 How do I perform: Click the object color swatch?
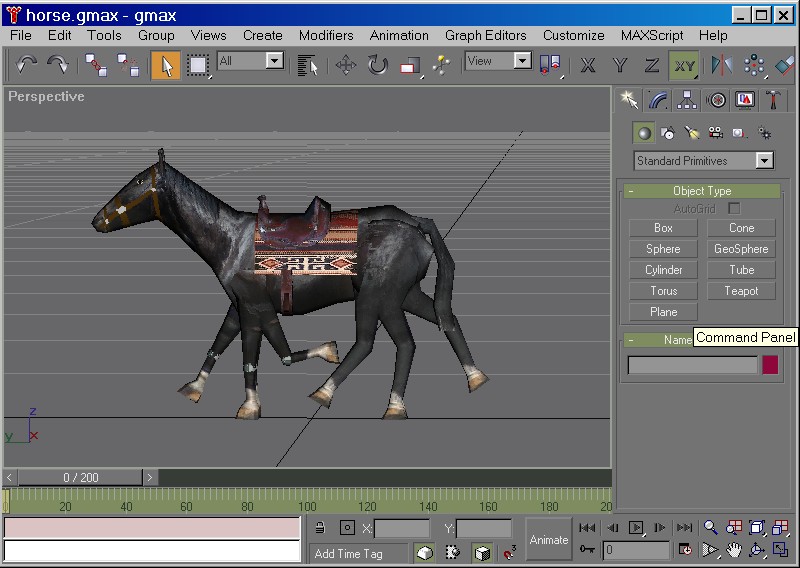click(x=770, y=365)
